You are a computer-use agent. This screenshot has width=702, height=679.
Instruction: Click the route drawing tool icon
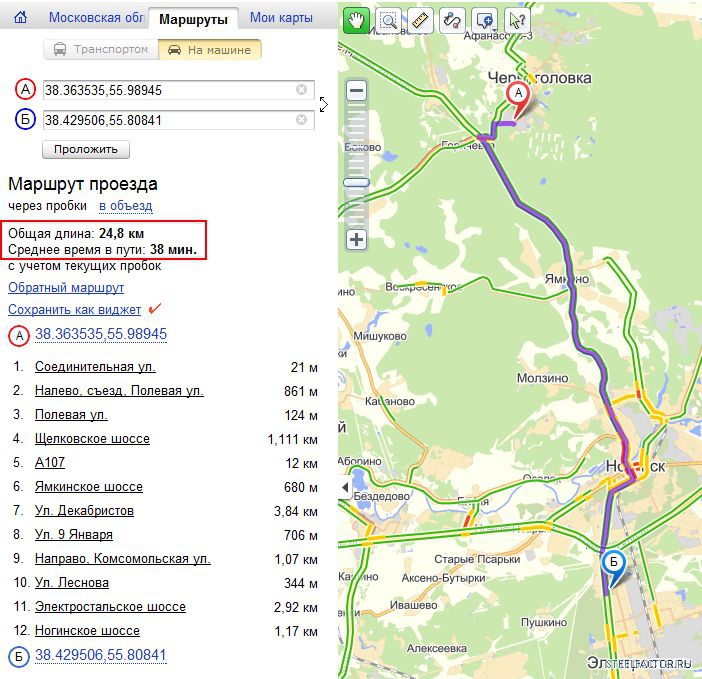click(453, 20)
